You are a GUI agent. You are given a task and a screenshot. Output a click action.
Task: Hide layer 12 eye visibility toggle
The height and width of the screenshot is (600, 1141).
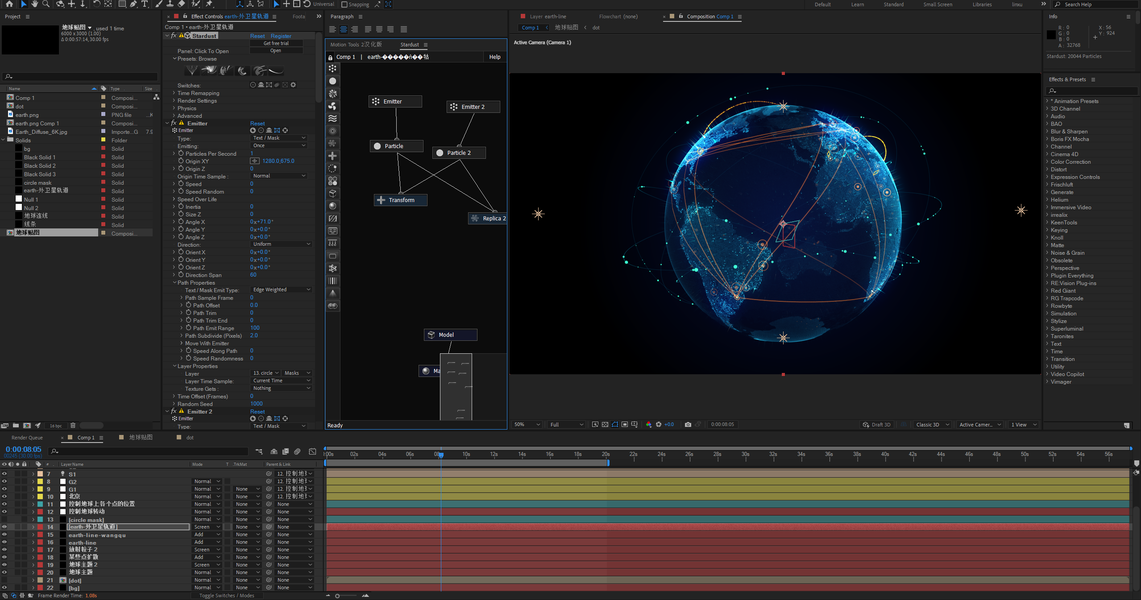4,511
